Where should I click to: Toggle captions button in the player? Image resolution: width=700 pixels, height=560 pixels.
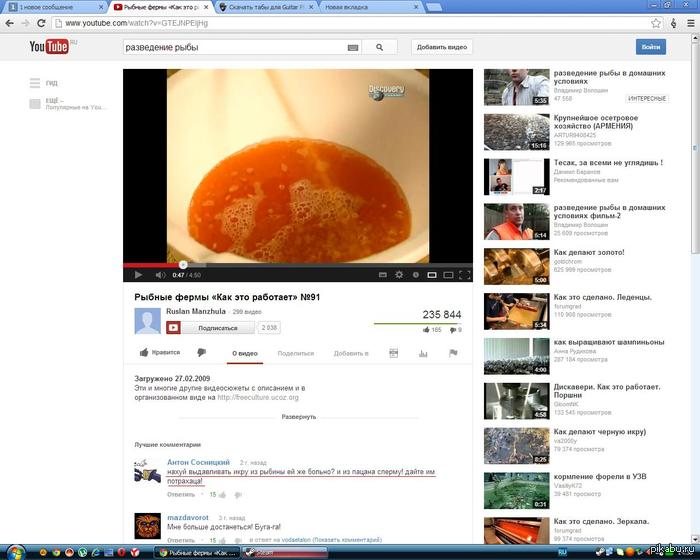pyautogui.click(x=383, y=274)
